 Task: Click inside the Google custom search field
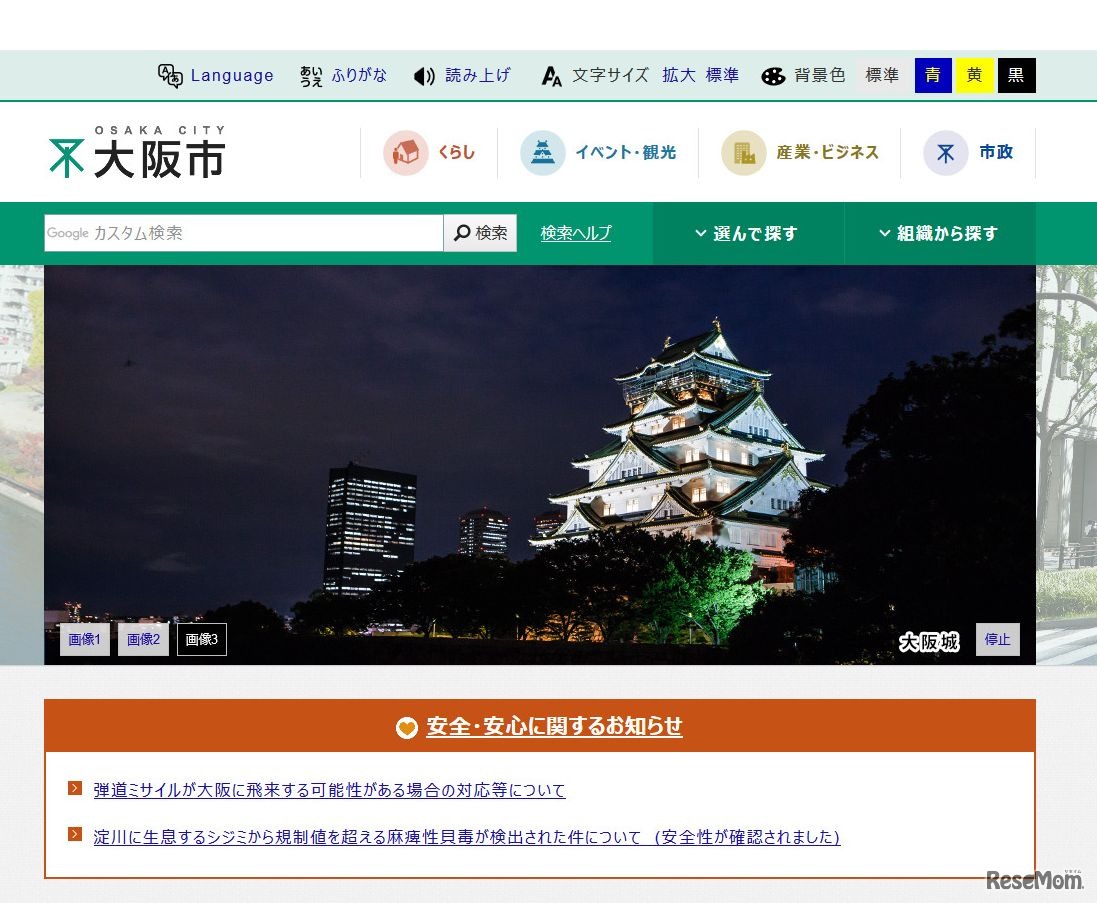tap(240, 233)
